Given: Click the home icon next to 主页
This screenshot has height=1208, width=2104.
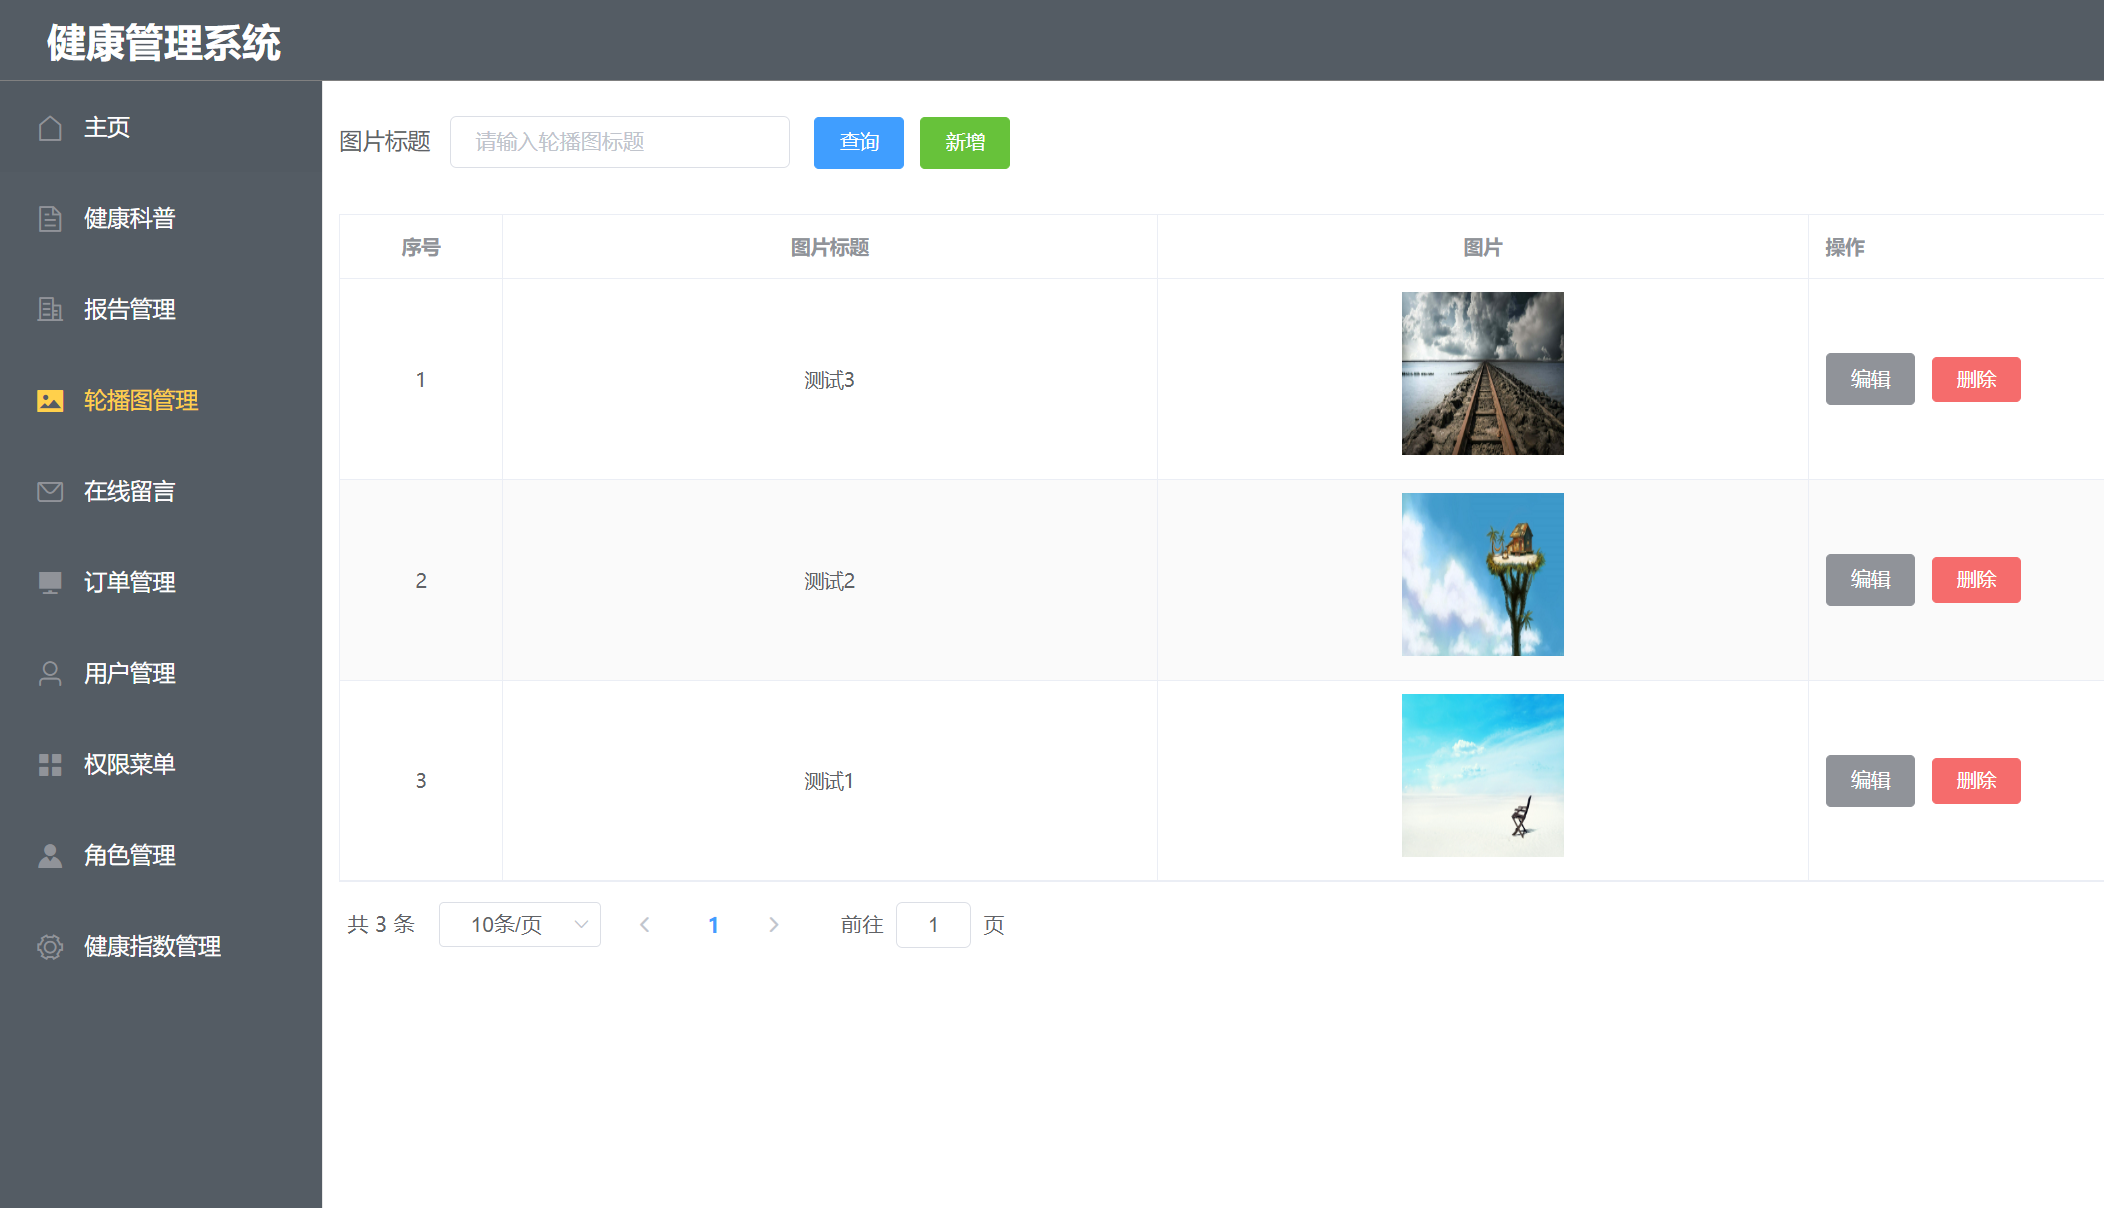Looking at the screenshot, I should [x=50, y=127].
